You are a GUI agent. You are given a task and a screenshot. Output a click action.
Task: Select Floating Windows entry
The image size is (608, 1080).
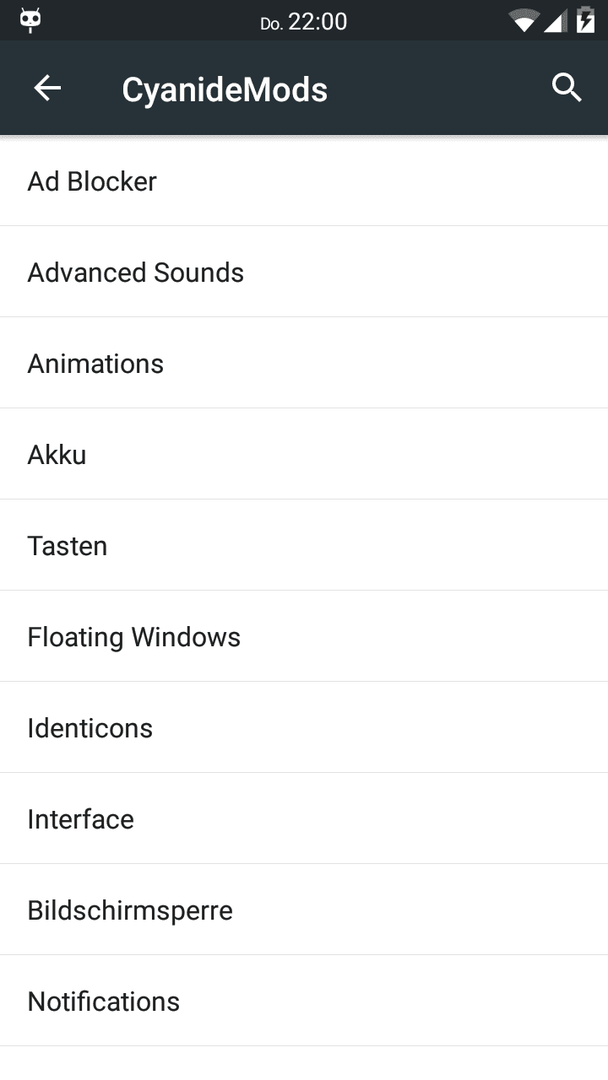(304, 636)
